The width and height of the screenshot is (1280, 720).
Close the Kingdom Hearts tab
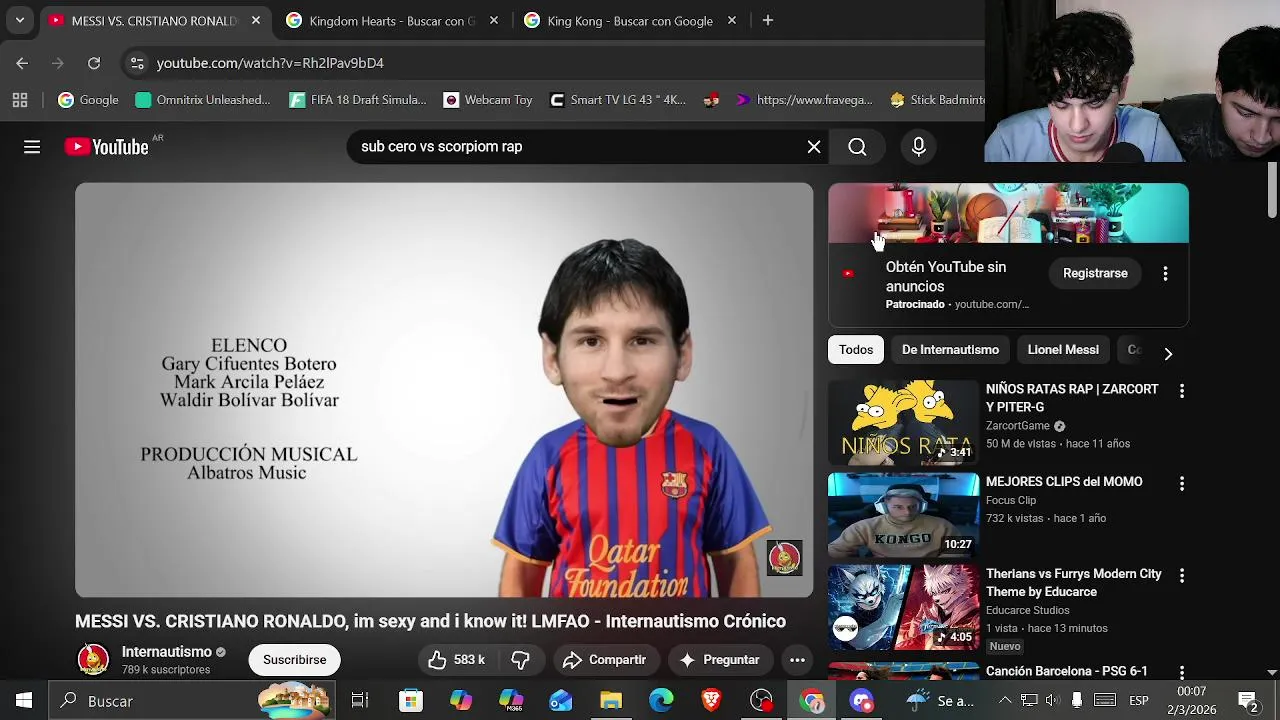(494, 20)
